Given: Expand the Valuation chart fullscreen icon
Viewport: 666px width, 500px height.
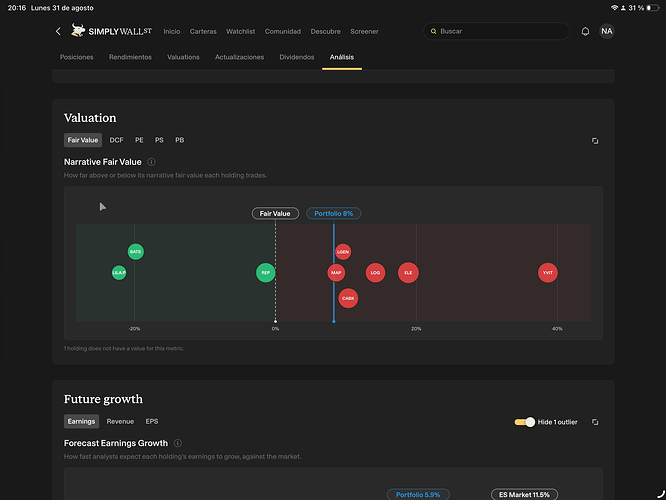Looking at the screenshot, I should 595,141.
